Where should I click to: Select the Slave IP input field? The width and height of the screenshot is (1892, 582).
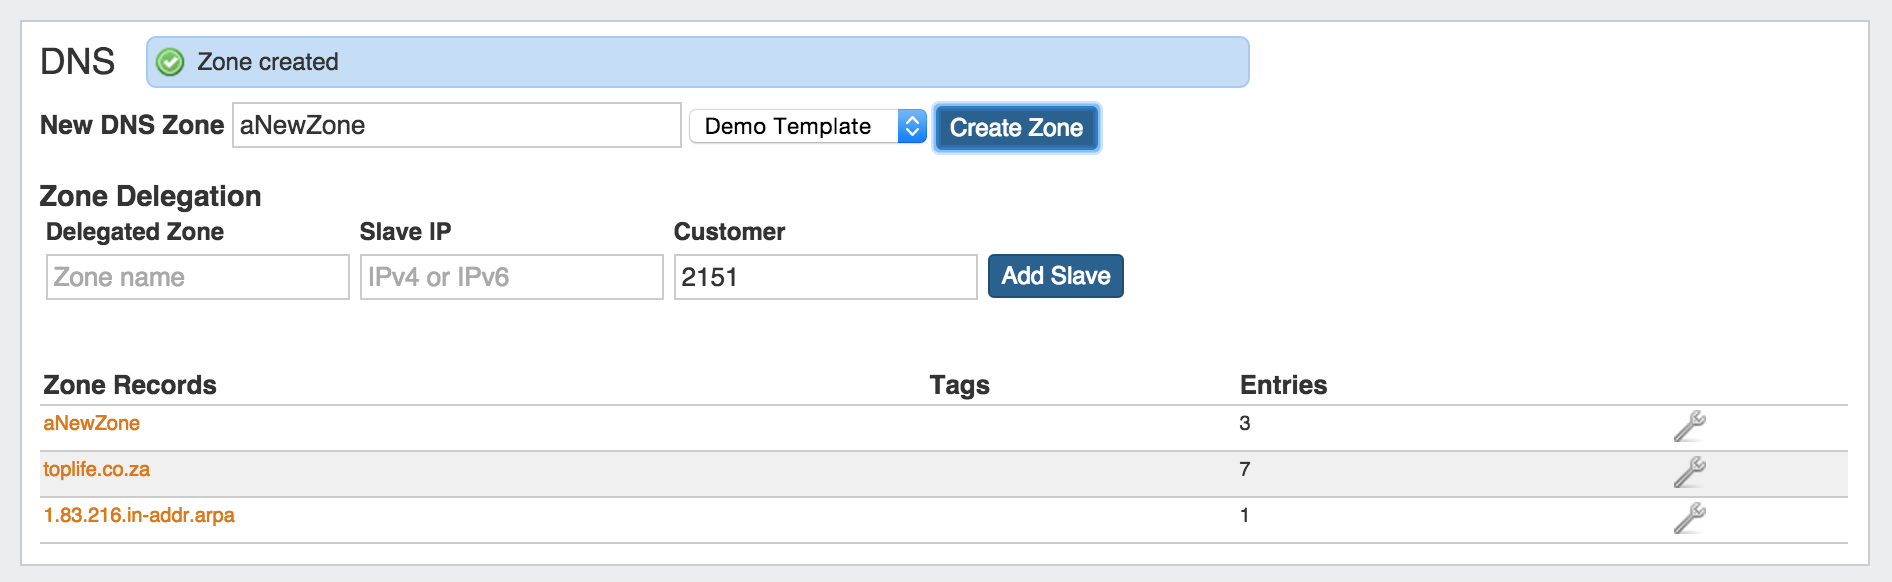pos(511,277)
